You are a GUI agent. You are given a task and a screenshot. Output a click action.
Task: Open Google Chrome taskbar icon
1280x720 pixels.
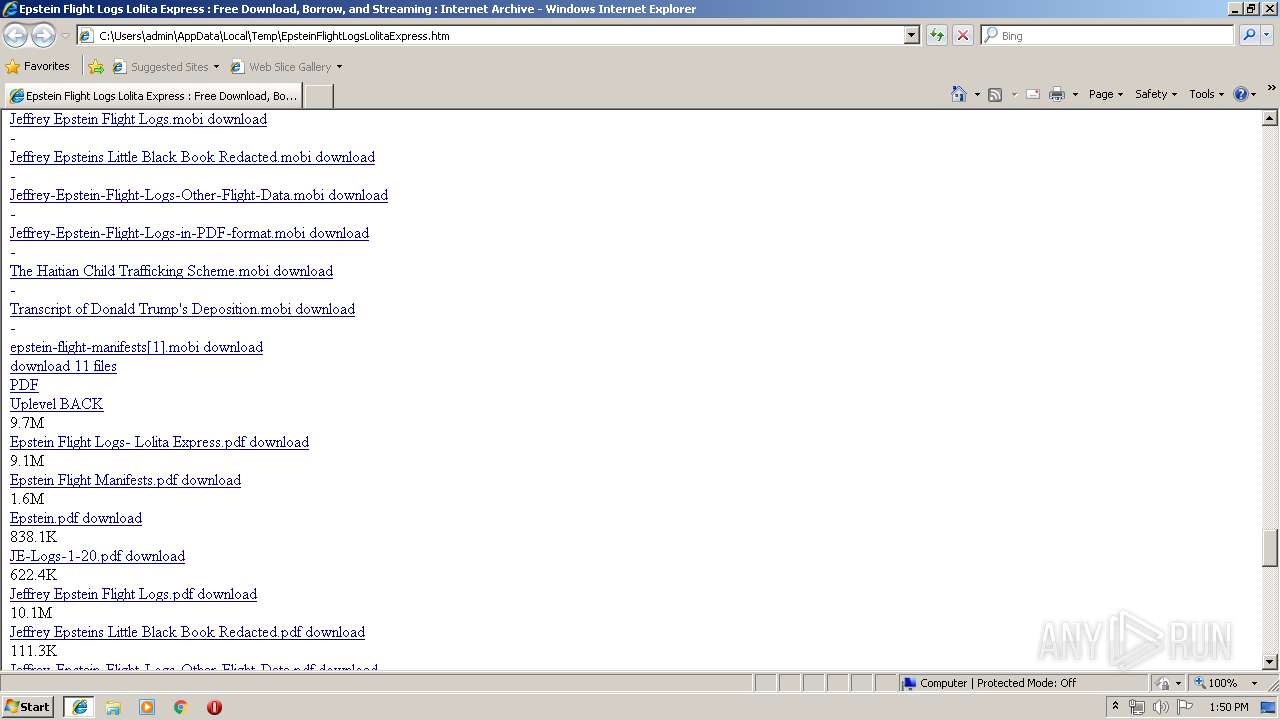pyautogui.click(x=181, y=707)
